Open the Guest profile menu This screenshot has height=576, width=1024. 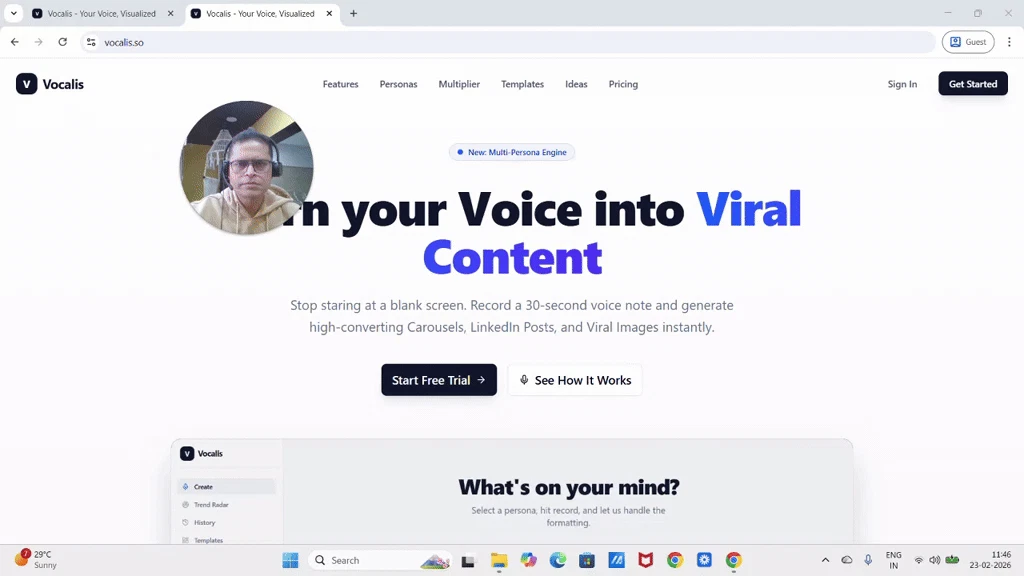pyautogui.click(x=968, y=42)
